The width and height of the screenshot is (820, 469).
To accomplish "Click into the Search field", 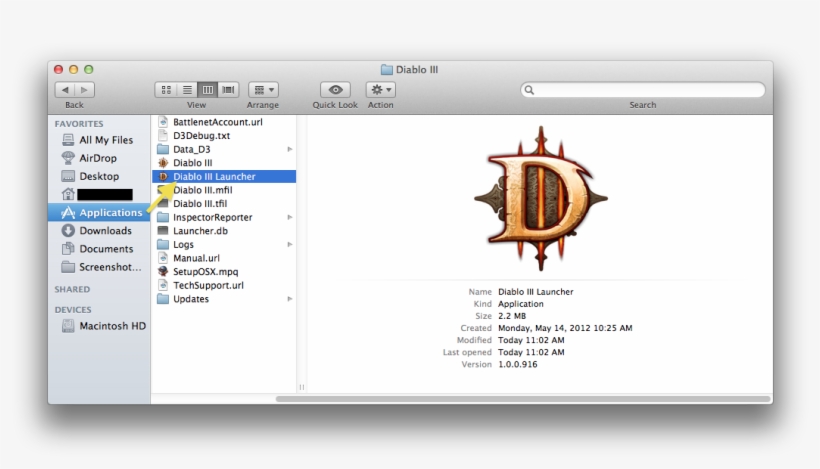I will point(643,90).
